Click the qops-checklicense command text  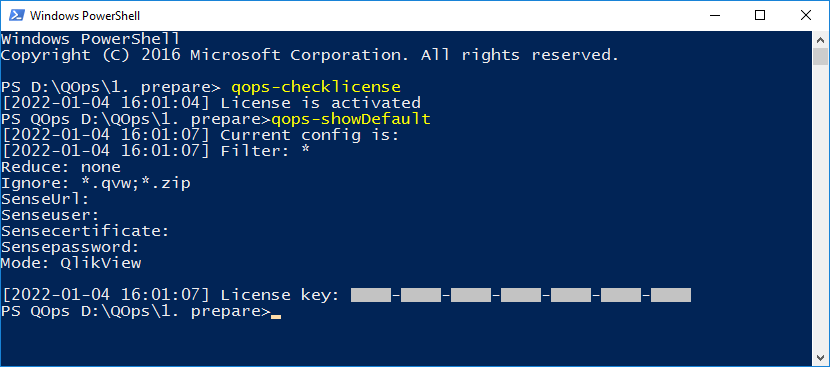click(315, 87)
